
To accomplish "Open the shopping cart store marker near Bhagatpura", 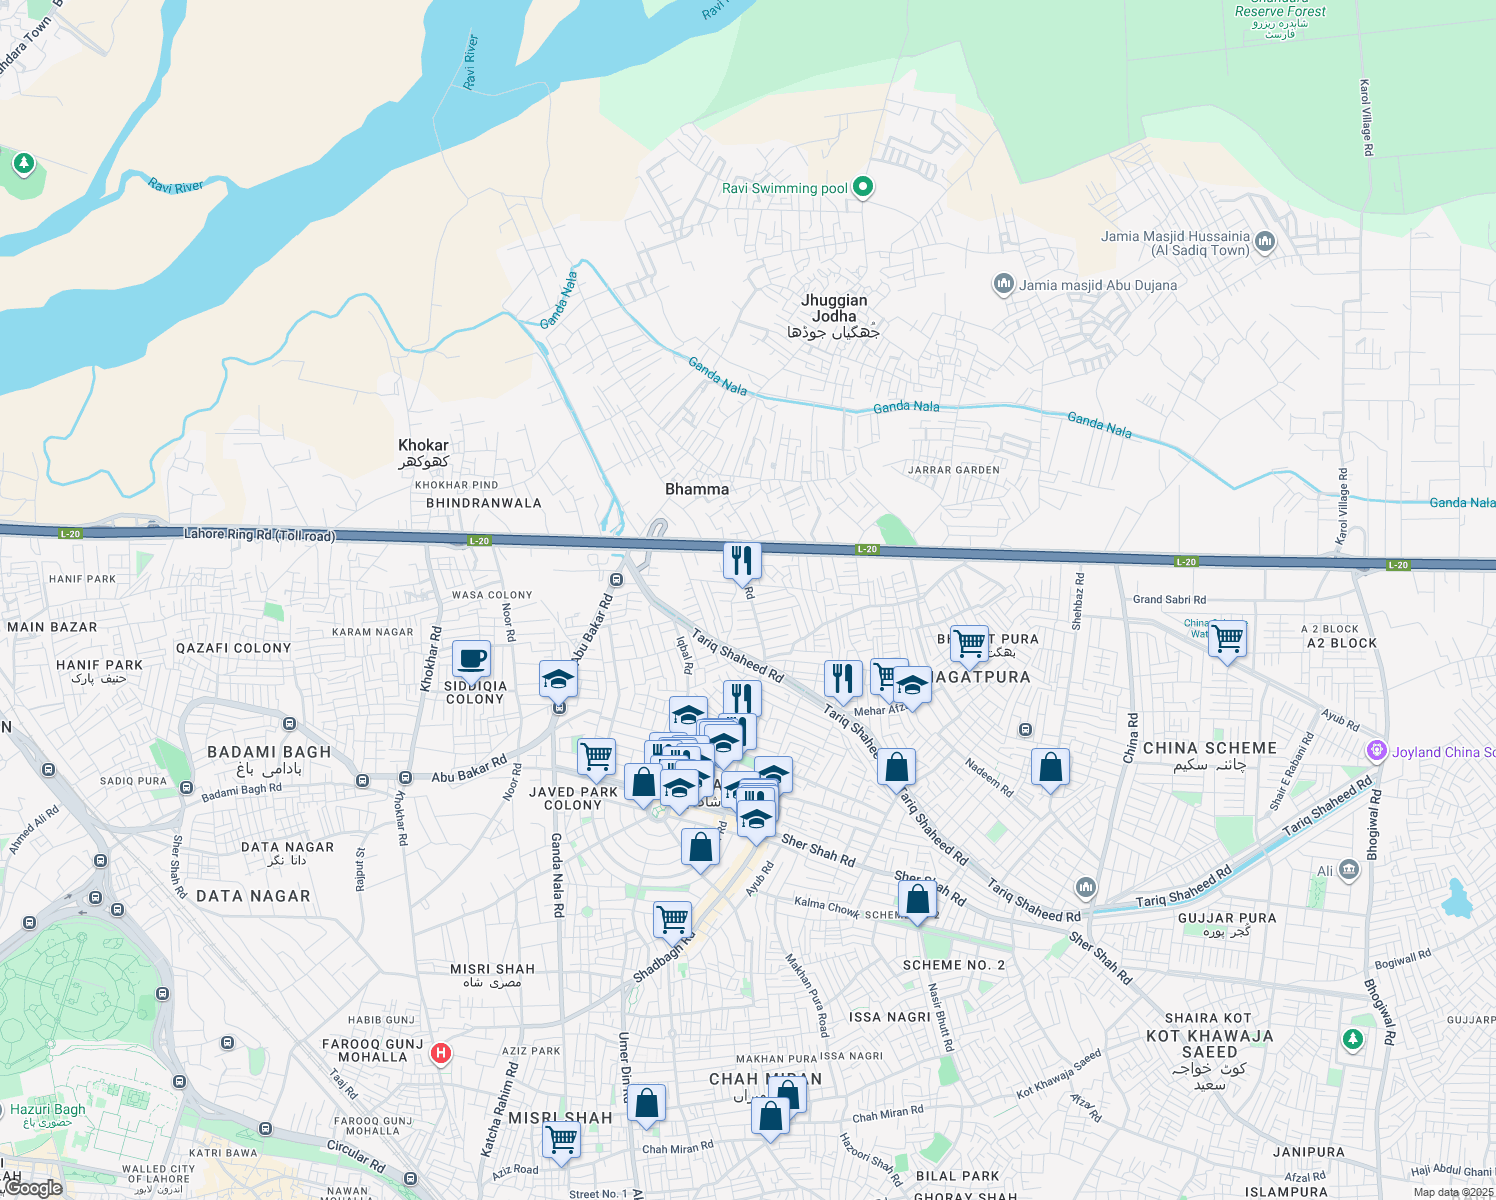I will (x=967, y=641).
